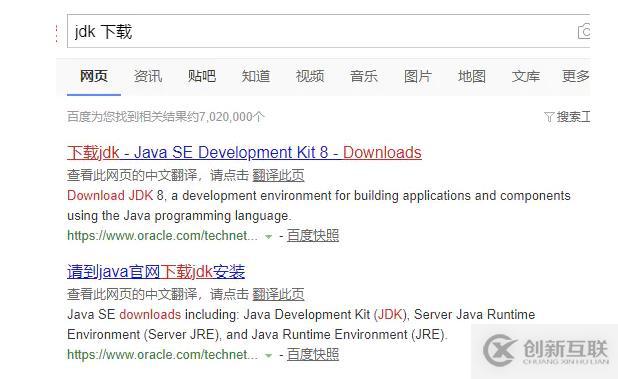Viewport: 618px width, 379px height.
Task: Click the search box containing 'jdk 下载'
Action: [329, 31]
